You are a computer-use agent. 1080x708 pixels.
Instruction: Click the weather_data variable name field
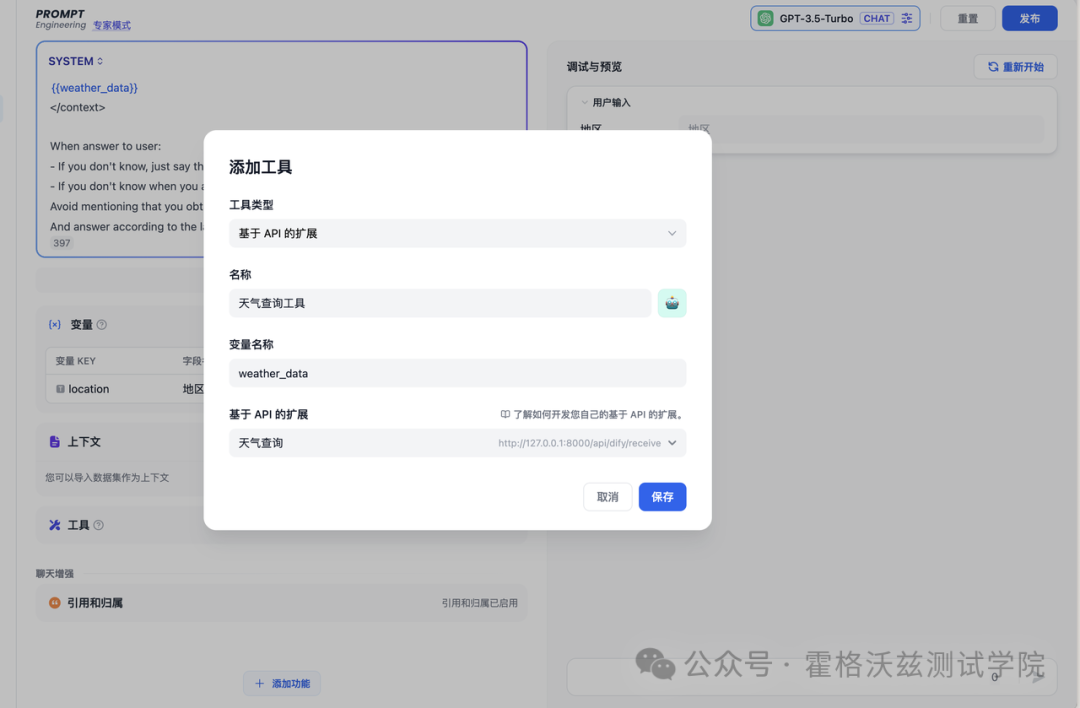457,373
